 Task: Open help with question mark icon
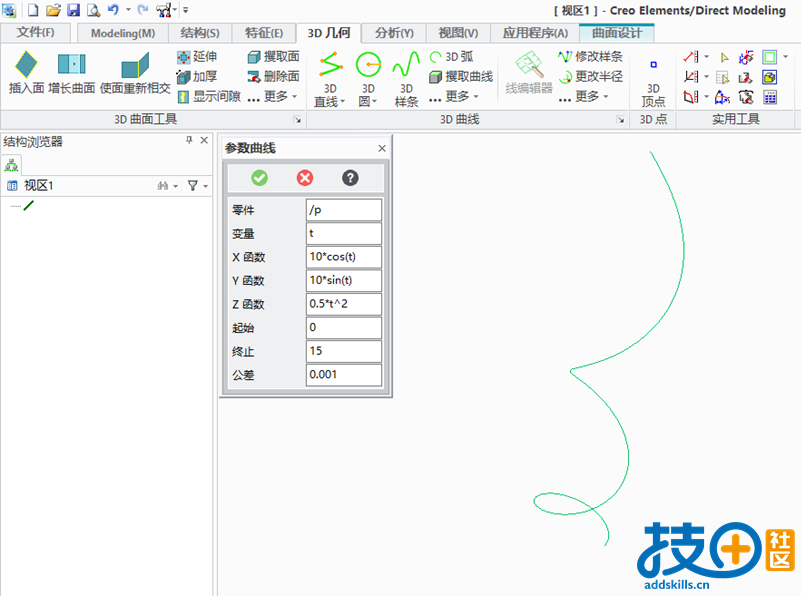350,178
